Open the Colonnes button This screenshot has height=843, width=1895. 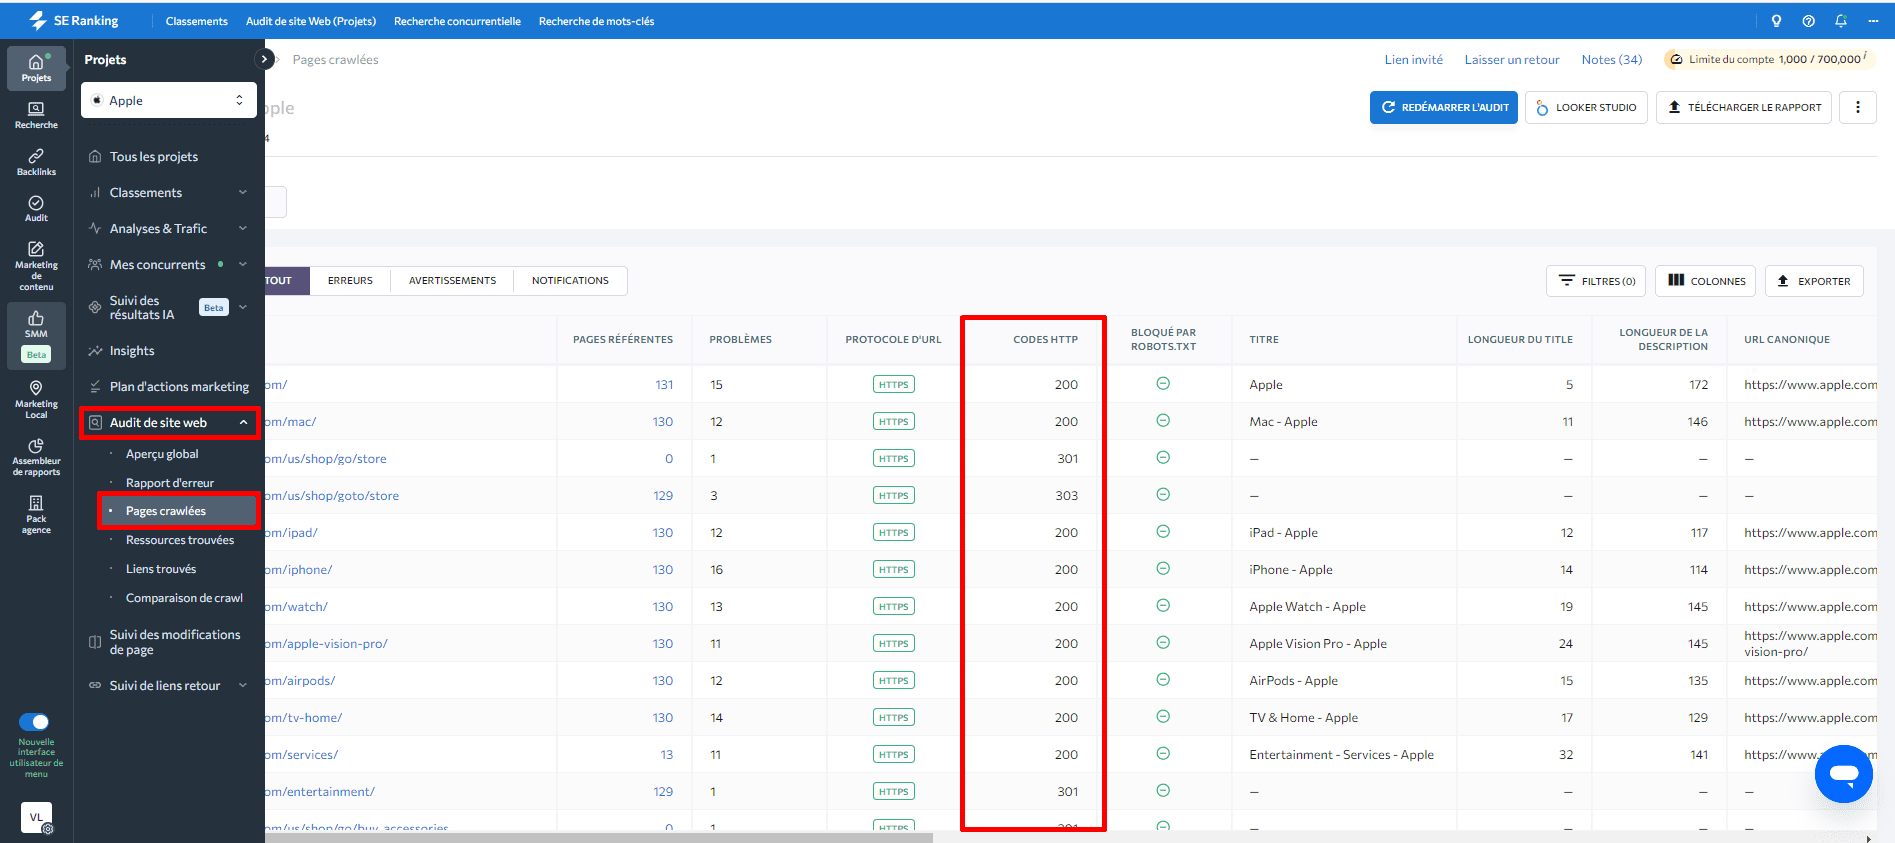[1706, 281]
